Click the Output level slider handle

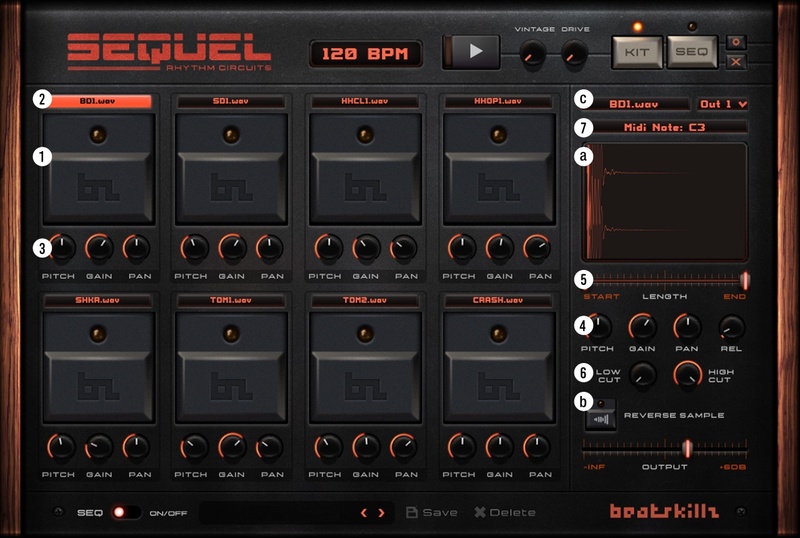(687, 448)
